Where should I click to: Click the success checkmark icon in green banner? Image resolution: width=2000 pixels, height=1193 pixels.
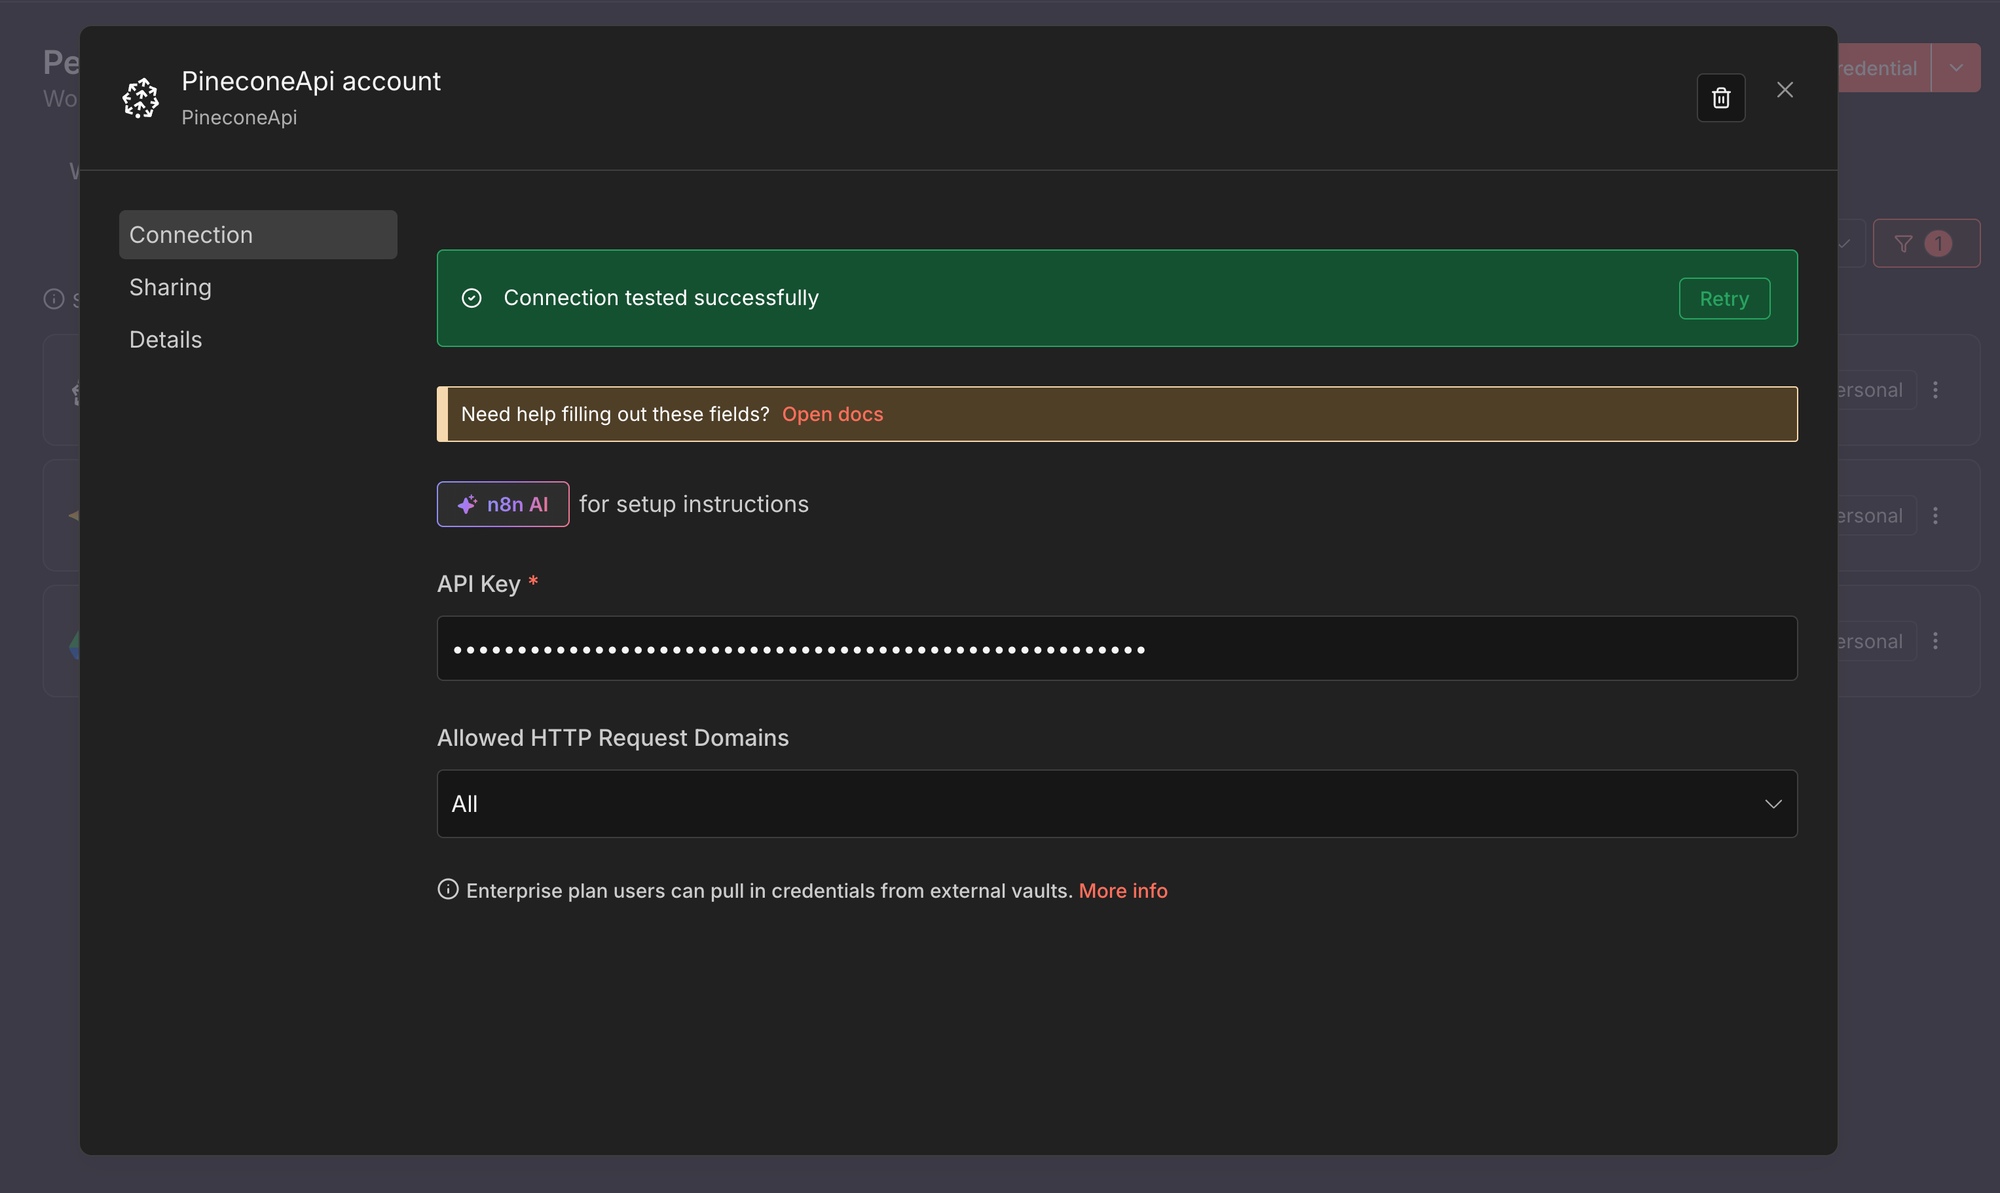point(472,298)
